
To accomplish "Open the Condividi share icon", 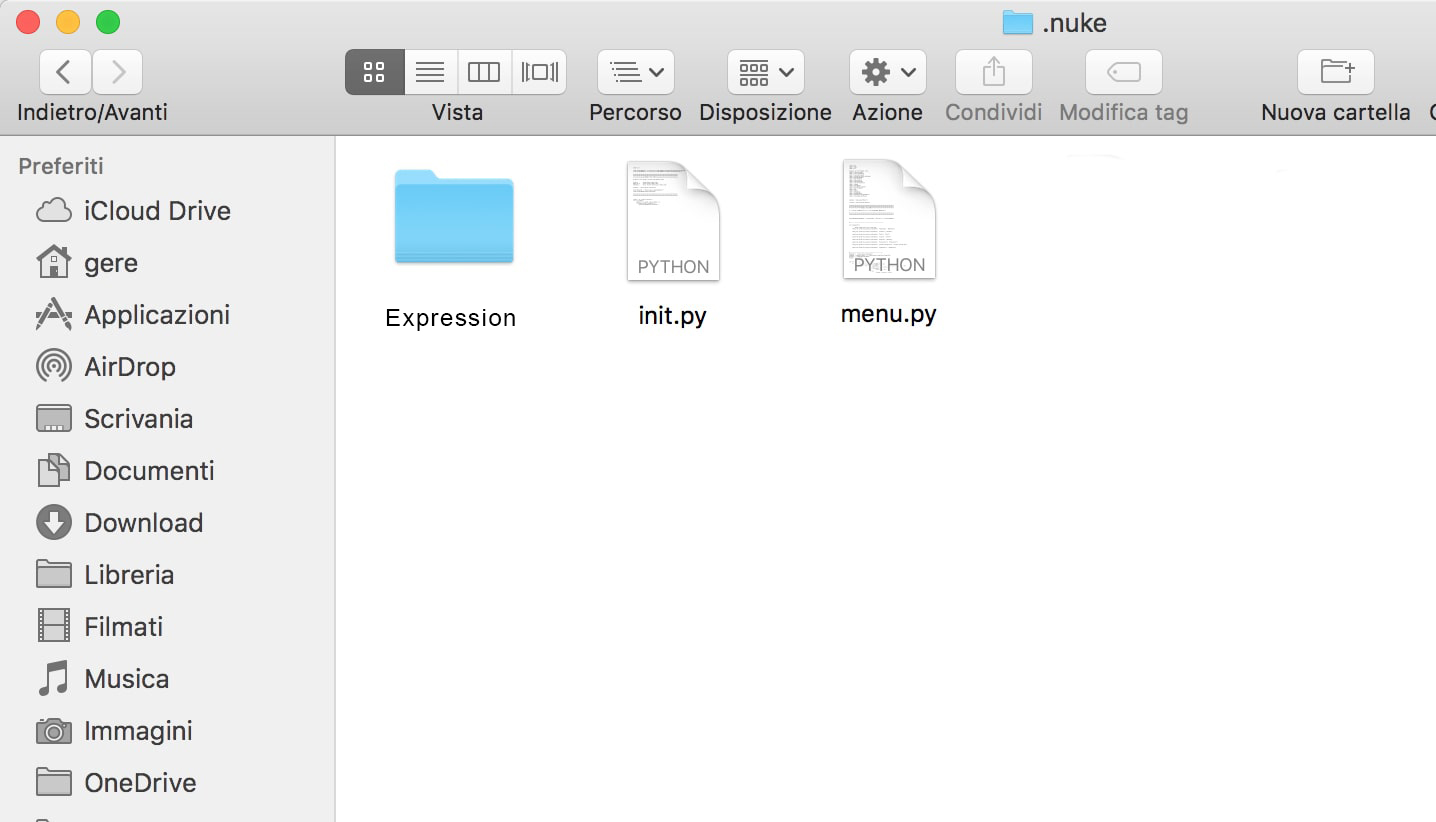I will (992, 71).
